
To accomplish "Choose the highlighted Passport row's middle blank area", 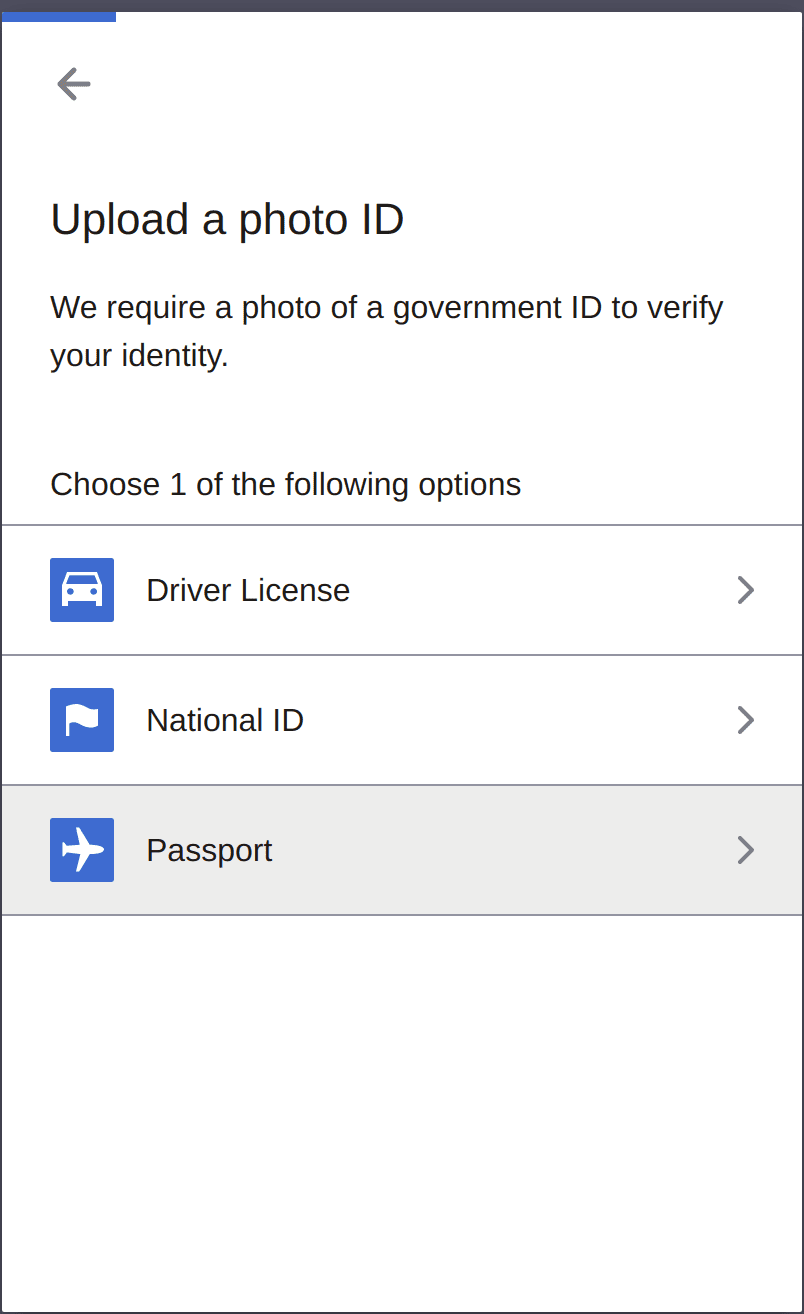I will [x=500, y=850].
